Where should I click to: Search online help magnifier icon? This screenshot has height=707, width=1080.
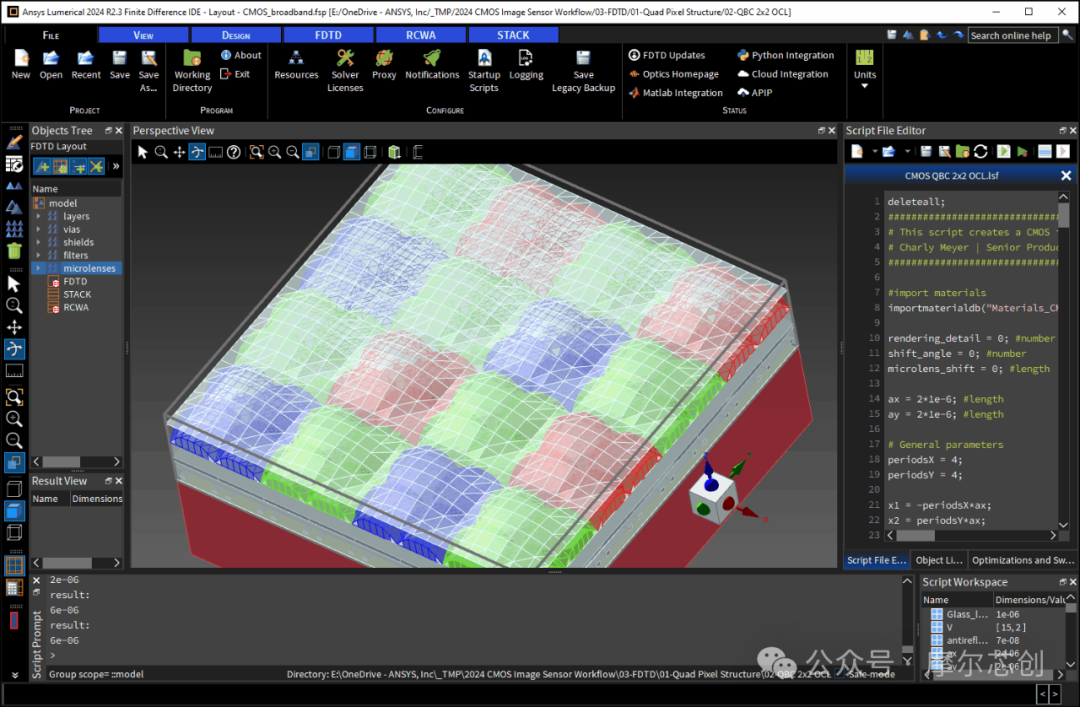coord(1067,35)
